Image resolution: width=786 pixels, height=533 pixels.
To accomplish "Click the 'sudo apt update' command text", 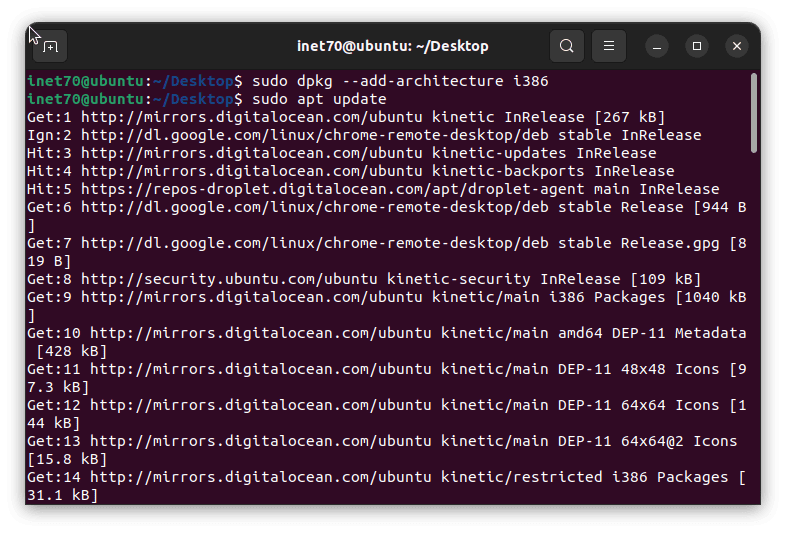I will 319,99.
